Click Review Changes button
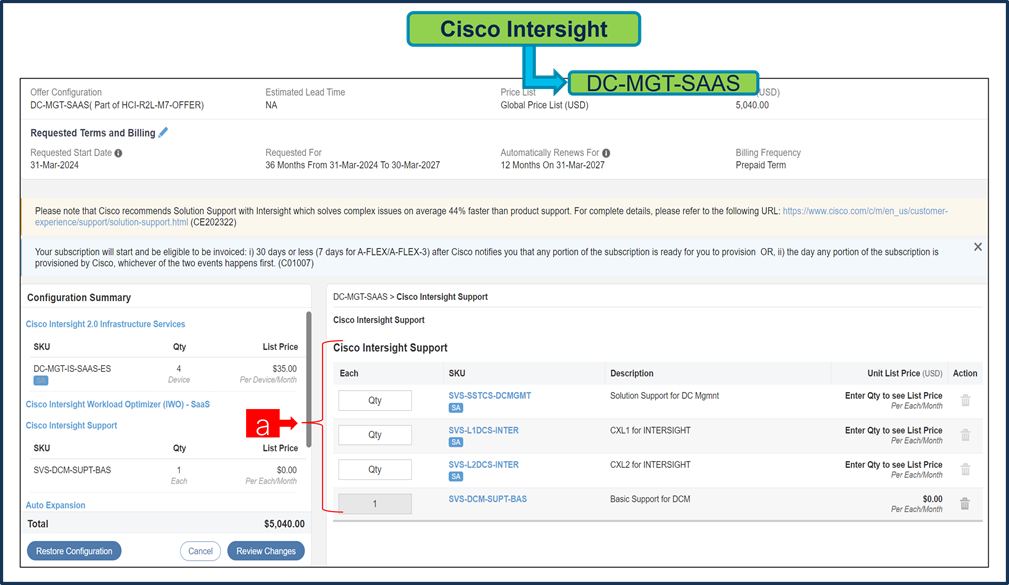The width and height of the screenshot is (1009, 585). (x=266, y=551)
